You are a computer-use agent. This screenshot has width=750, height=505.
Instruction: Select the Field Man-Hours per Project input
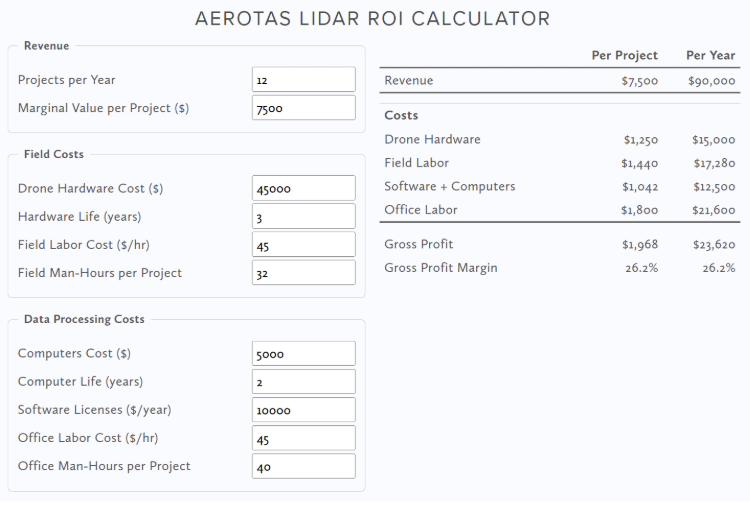tap(304, 273)
